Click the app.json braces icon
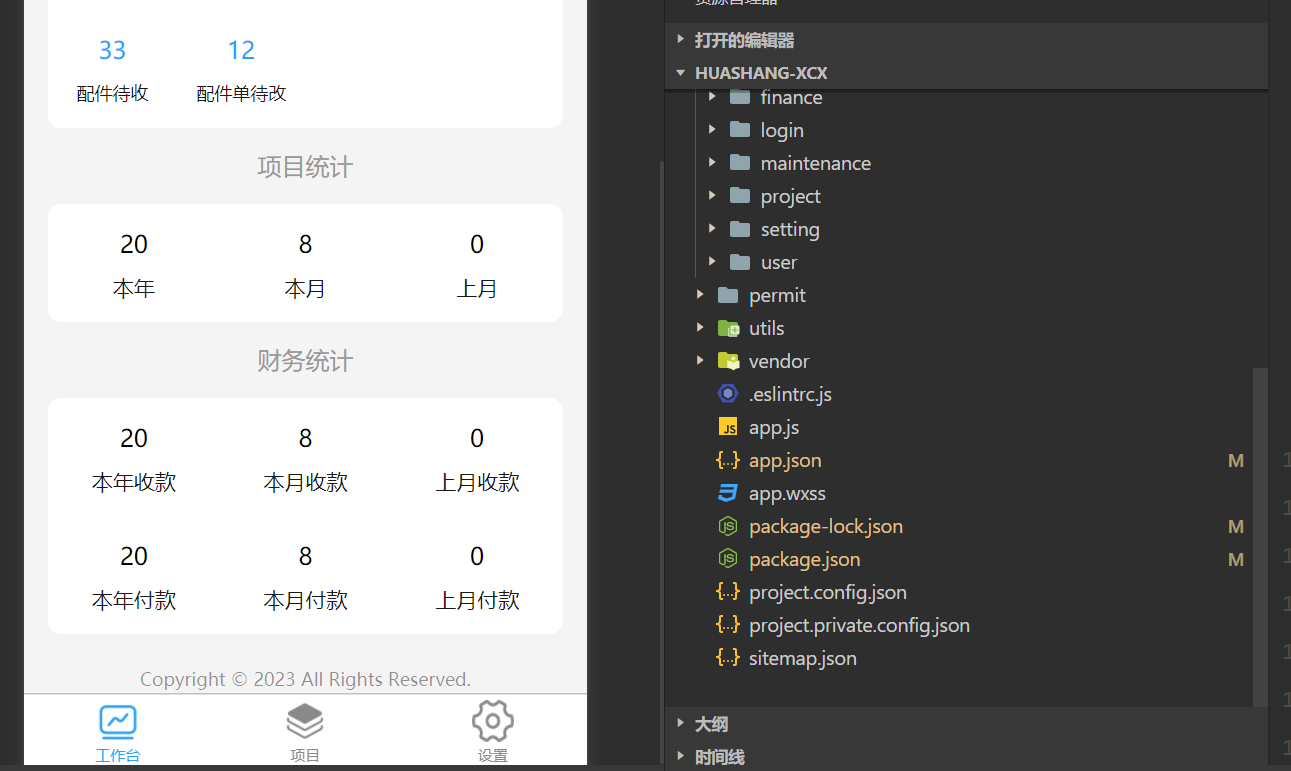 click(728, 460)
